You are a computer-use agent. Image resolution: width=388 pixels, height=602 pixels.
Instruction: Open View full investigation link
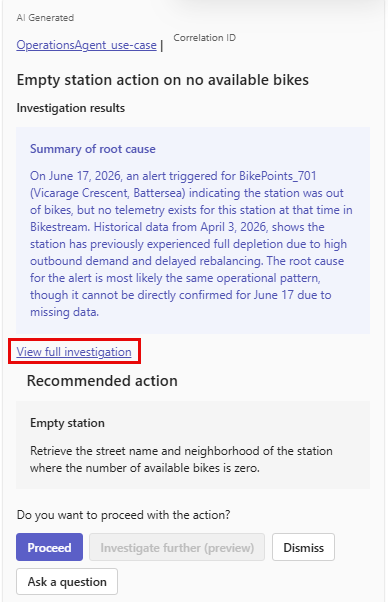pyautogui.click(x=74, y=352)
